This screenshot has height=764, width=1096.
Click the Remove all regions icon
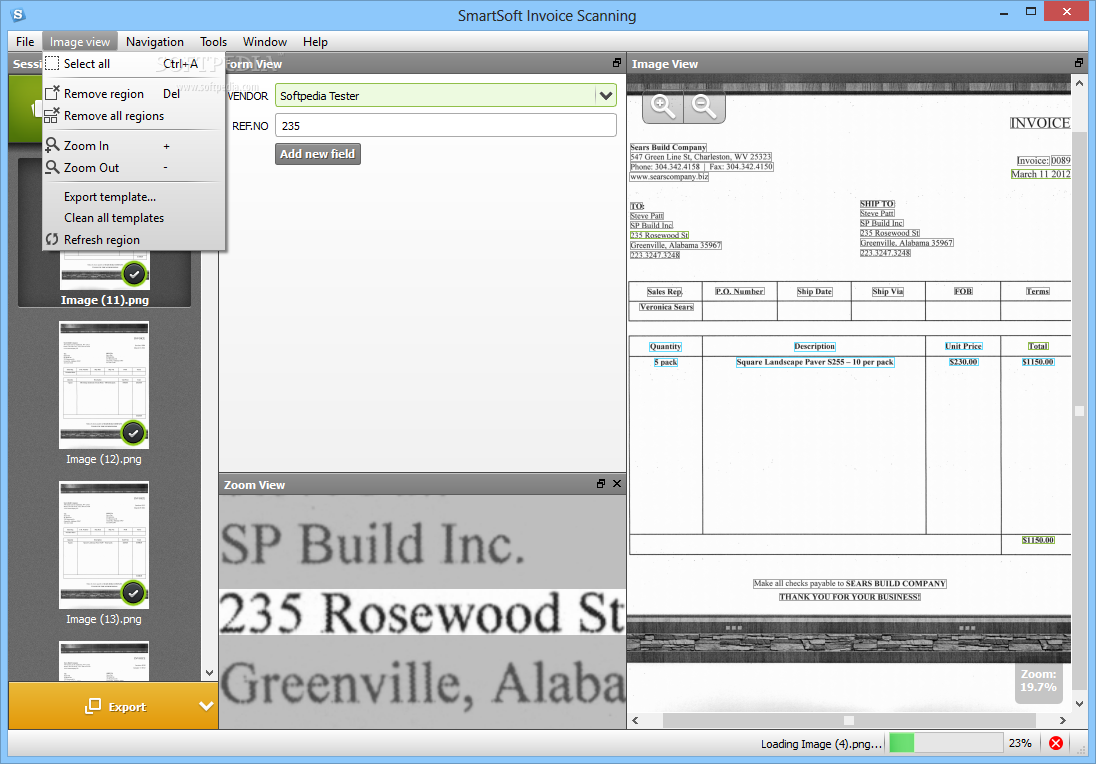pyautogui.click(x=51, y=115)
